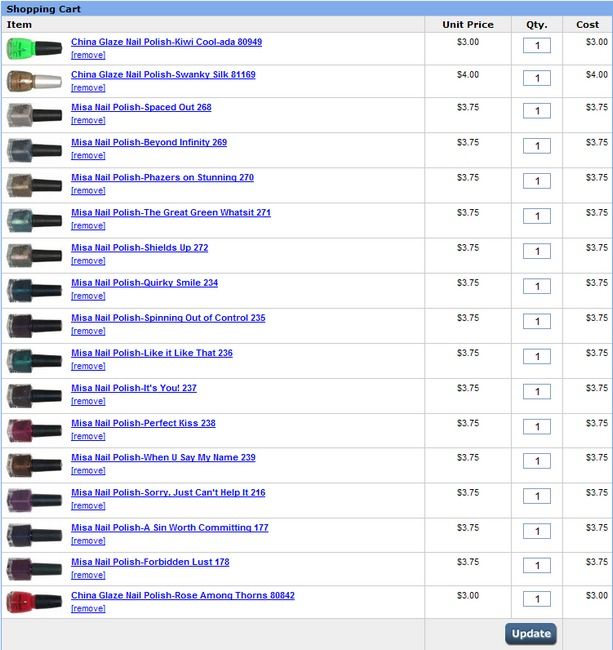Open Misa Sorry, Just Can't Help It 216 link
Image resolution: width=613 pixels, height=650 pixels.
pos(168,492)
